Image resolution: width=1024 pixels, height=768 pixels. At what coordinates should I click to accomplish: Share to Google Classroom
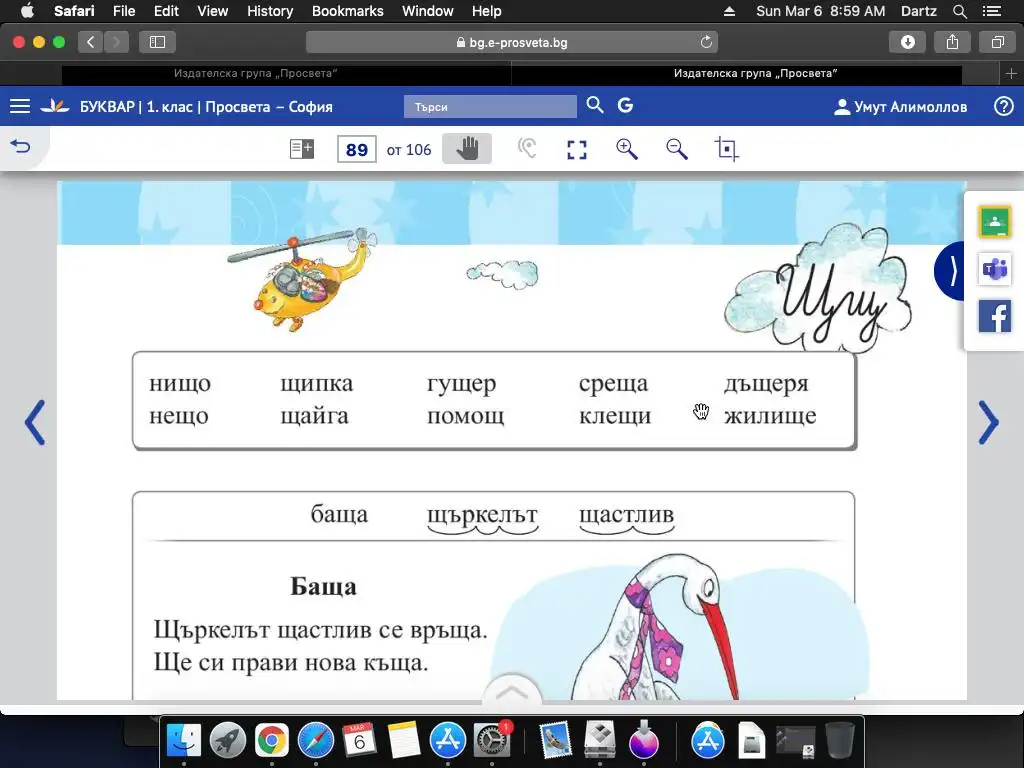[x=995, y=222]
